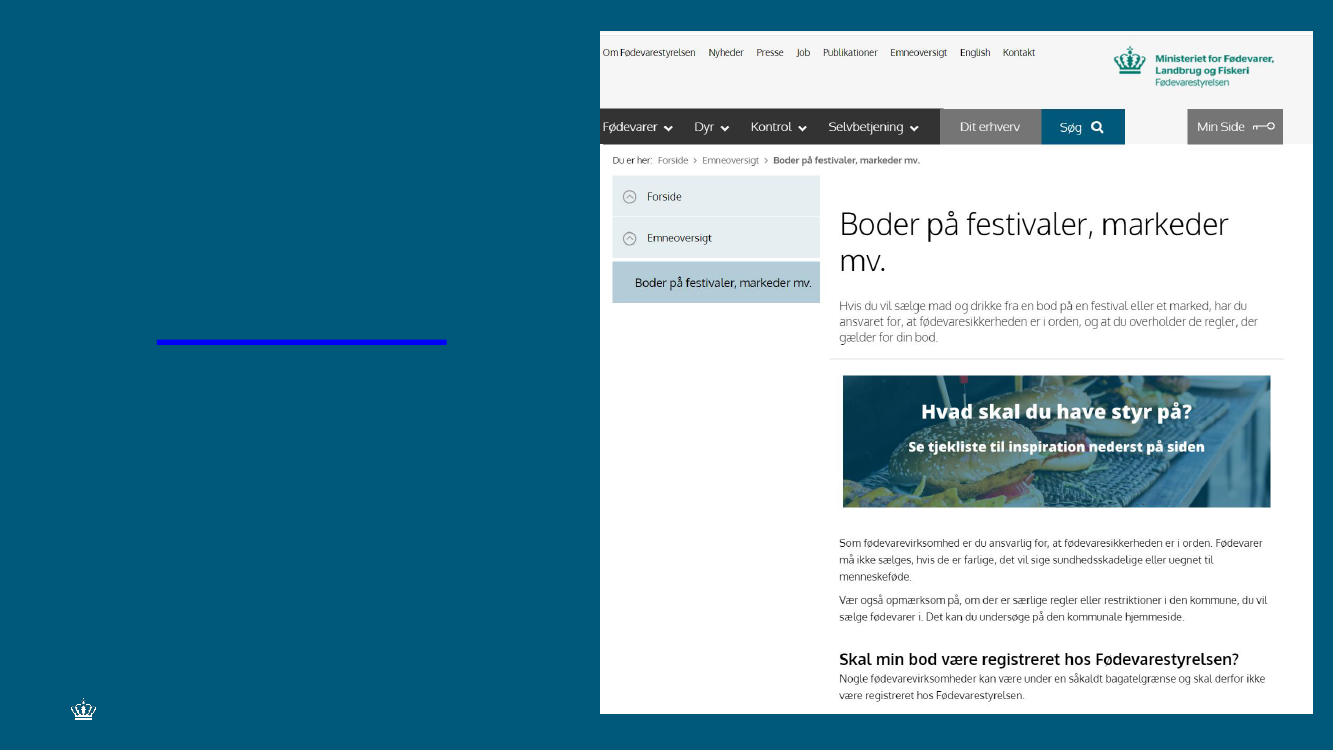
Task: Select Forside in the left sidebar
Action: [716, 197]
